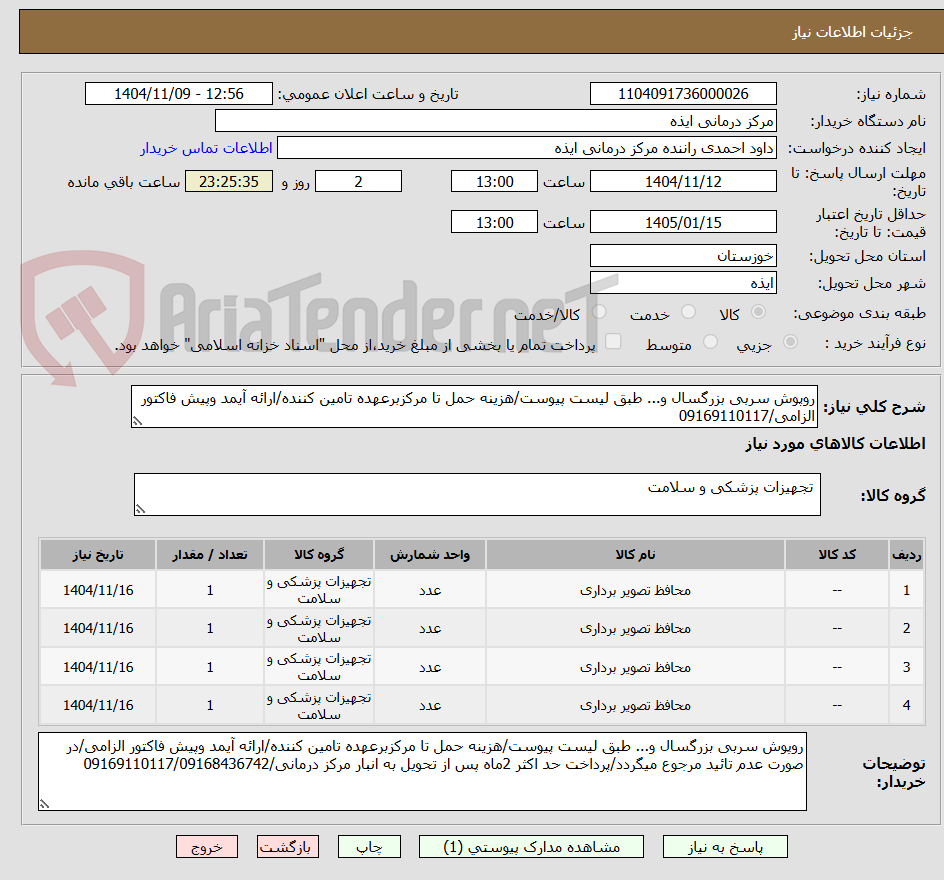The height and width of the screenshot is (880, 944).
Task: Click the گروه کالا column header
Action: point(318,554)
